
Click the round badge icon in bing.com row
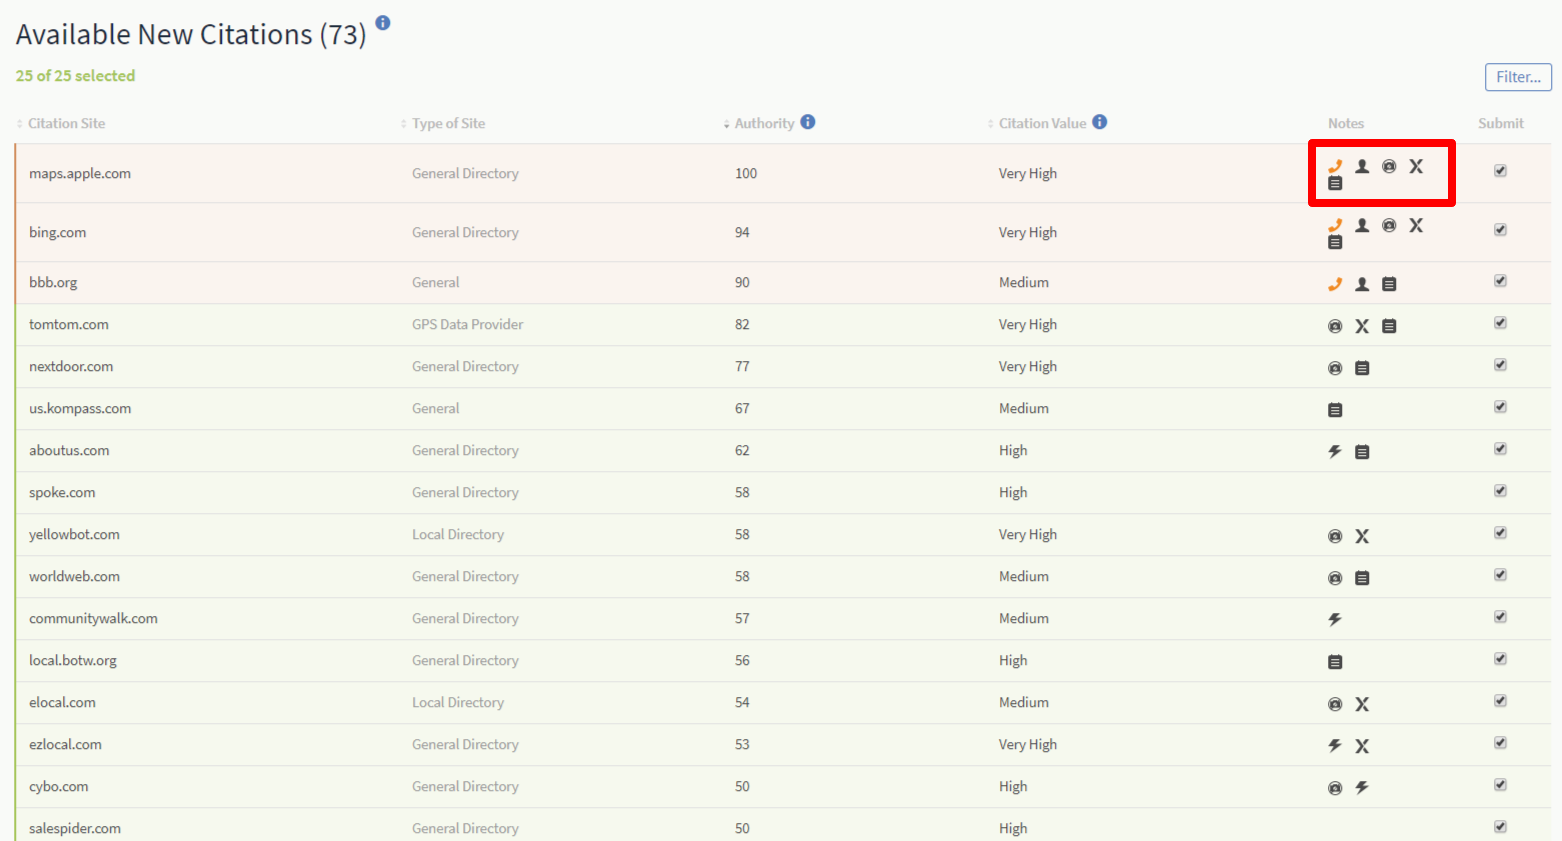(x=1389, y=225)
